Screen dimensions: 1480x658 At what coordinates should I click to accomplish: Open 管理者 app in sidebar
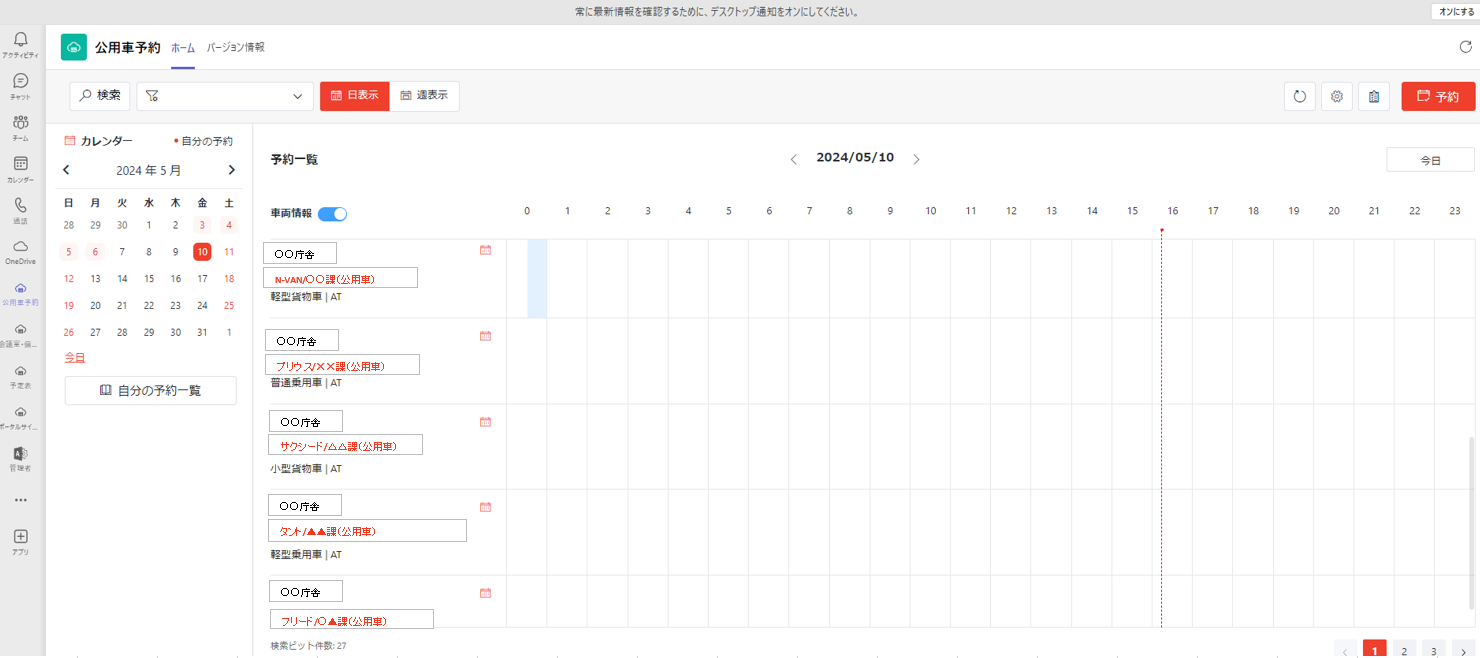(x=21, y=459)
